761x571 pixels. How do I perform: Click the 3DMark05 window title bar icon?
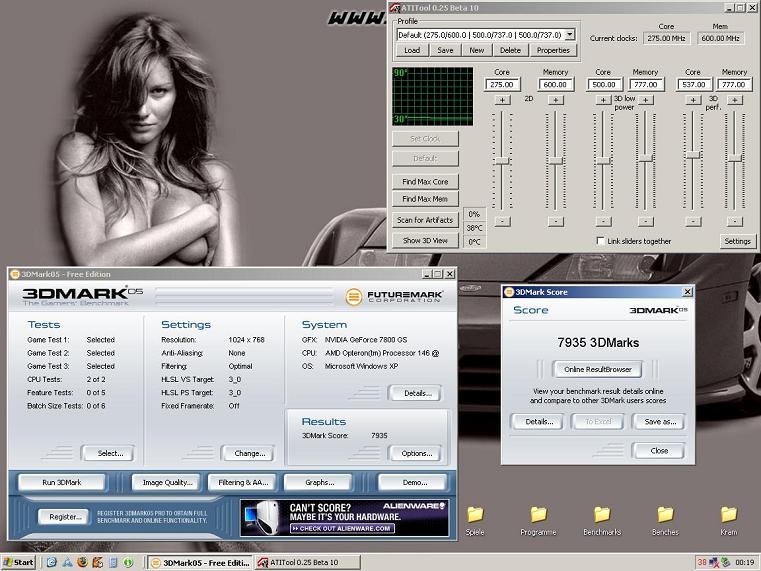tap(15, 274)
